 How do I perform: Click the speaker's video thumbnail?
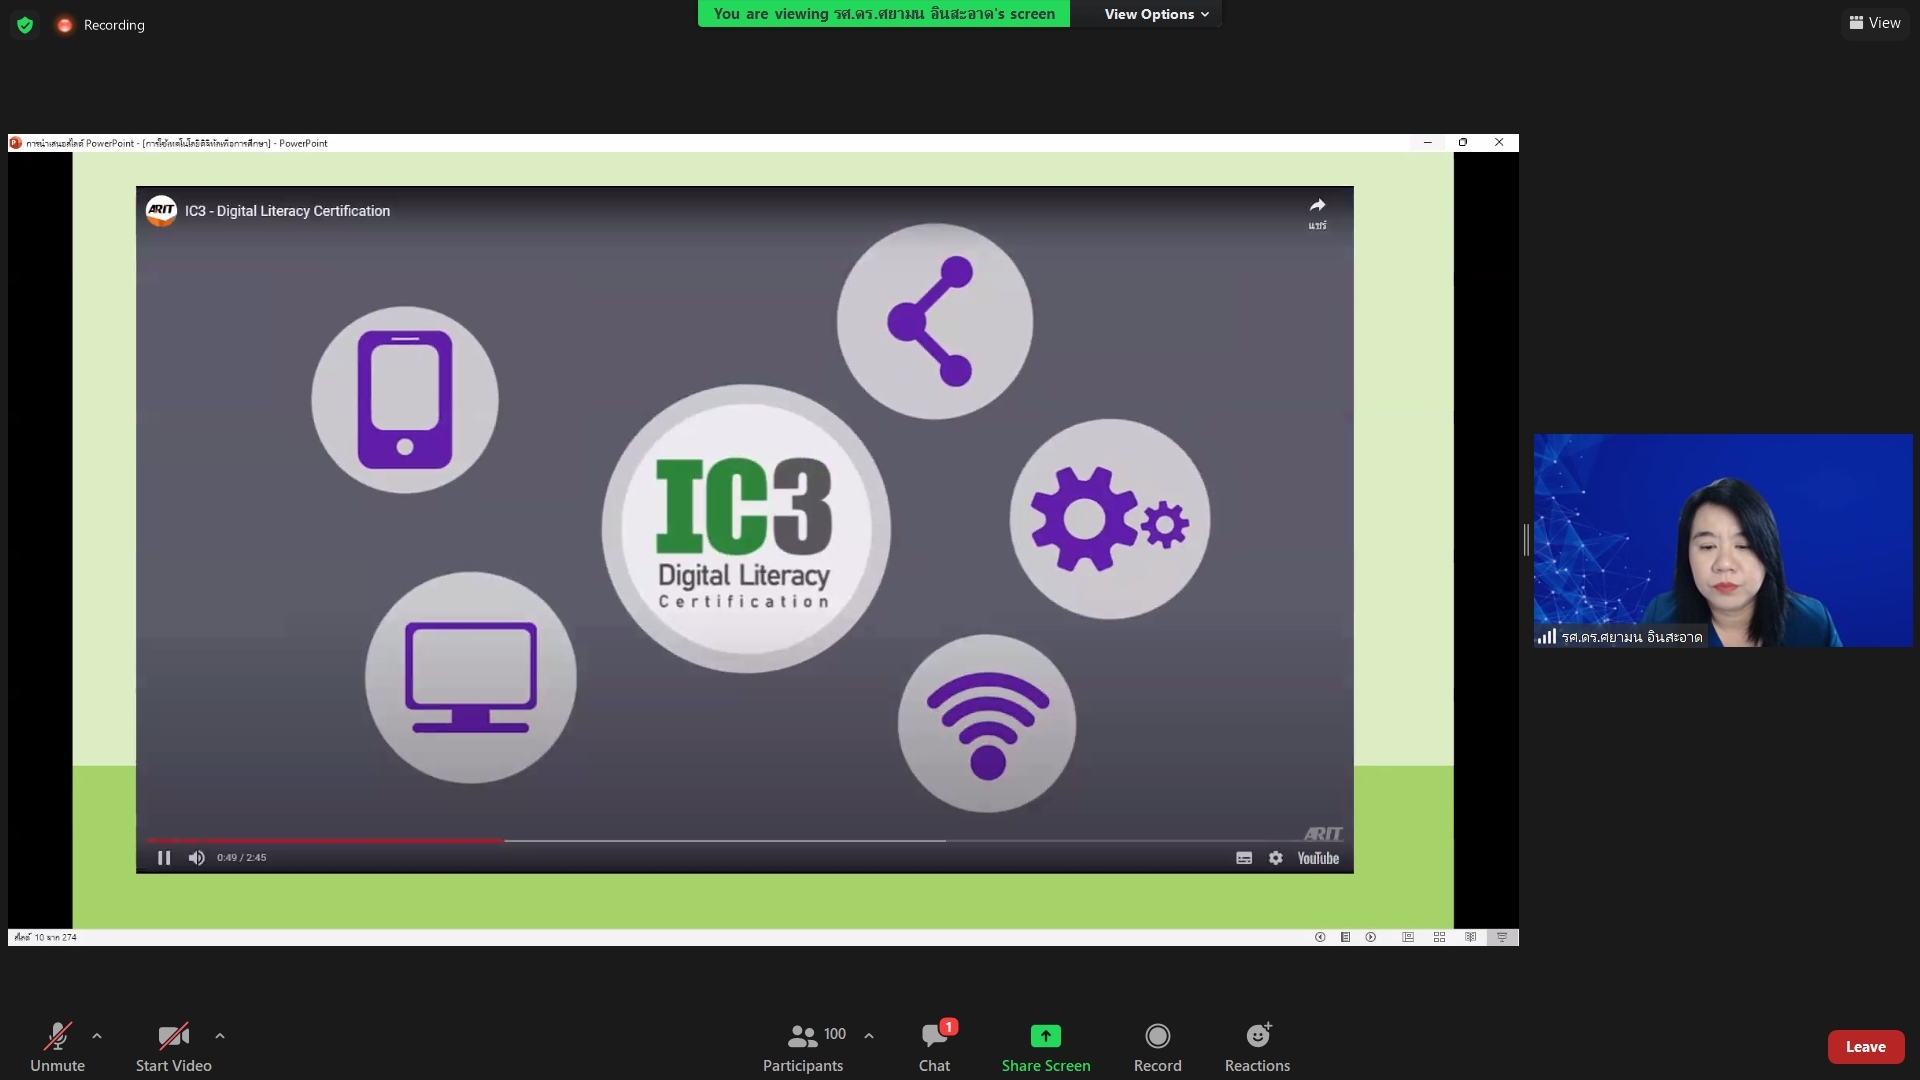(1723, 540)
